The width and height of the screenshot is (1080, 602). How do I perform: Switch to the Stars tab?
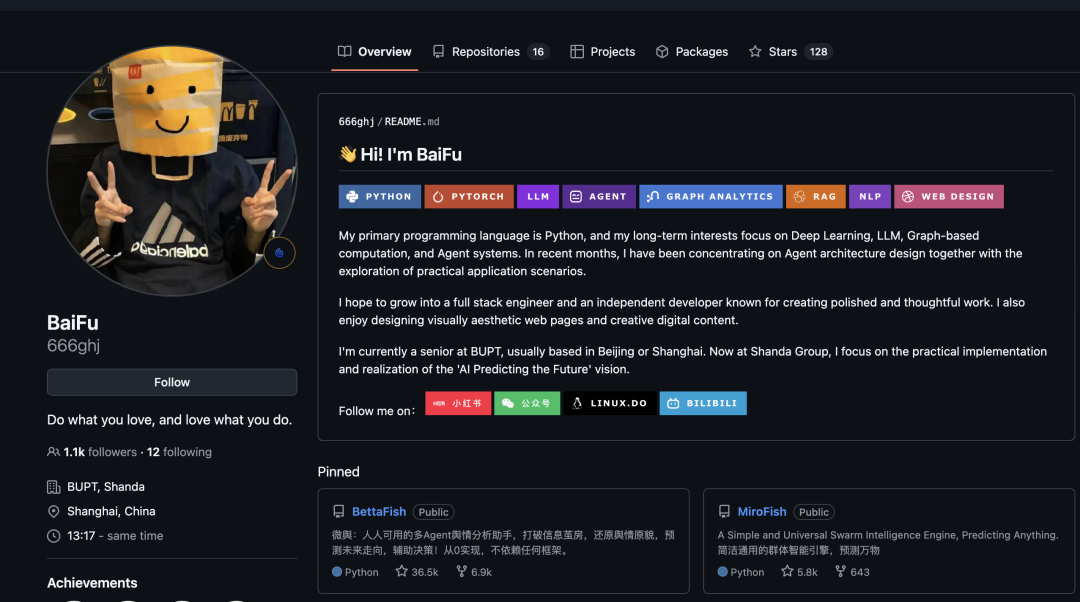click(x=782, y=52)
